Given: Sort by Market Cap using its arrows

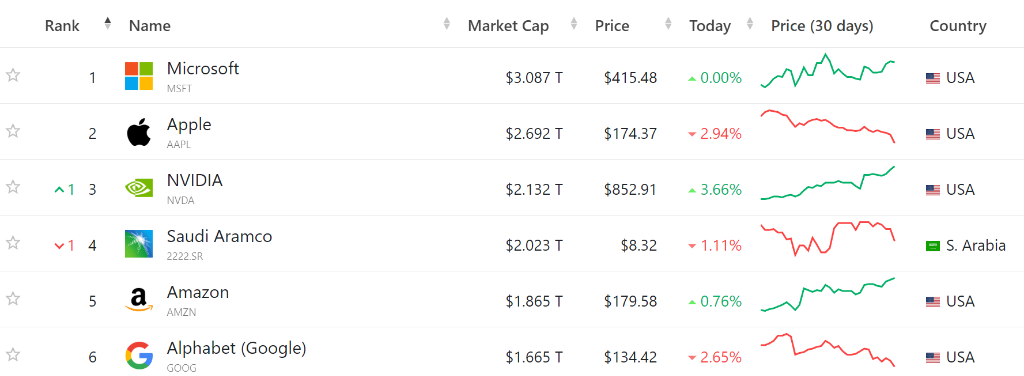Looking at the screenshot, I should [574, 24].
